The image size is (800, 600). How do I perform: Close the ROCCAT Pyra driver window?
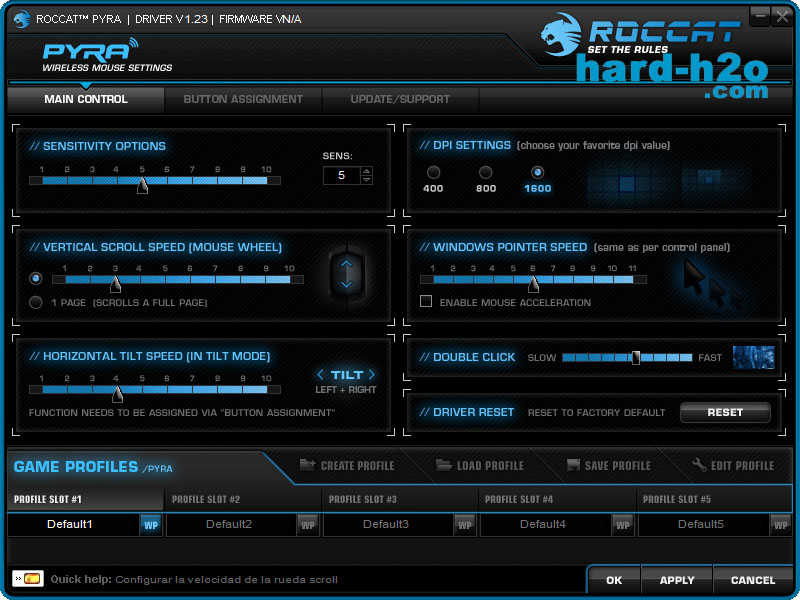tap(782, 16)
